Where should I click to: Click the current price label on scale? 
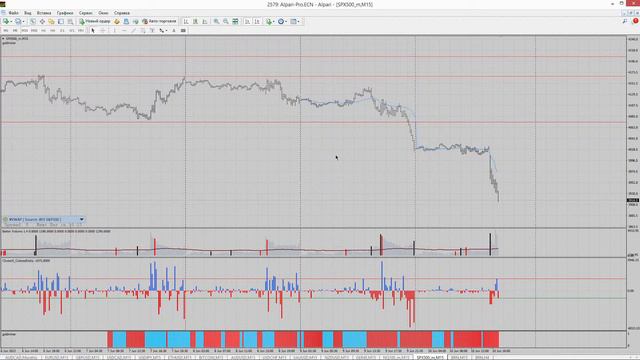[633, 200]
